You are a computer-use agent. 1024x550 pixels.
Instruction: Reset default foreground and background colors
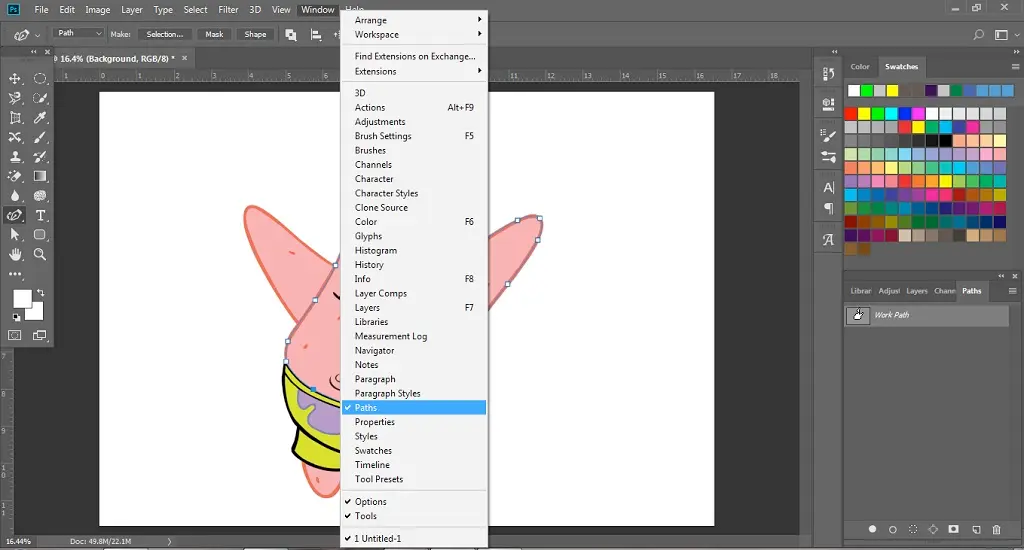coord(16,317)
